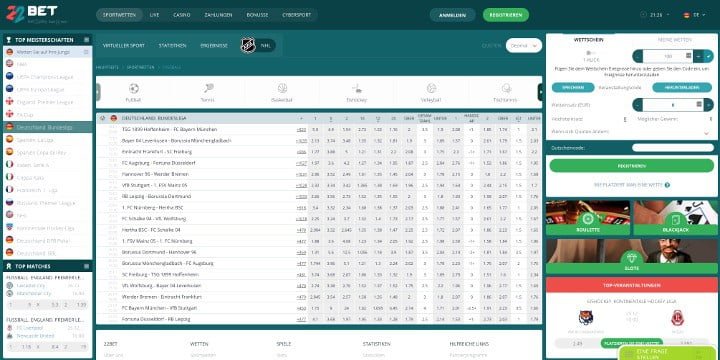
Task: Open the Quoten format dropdown
Action: [x=523, y=45]
